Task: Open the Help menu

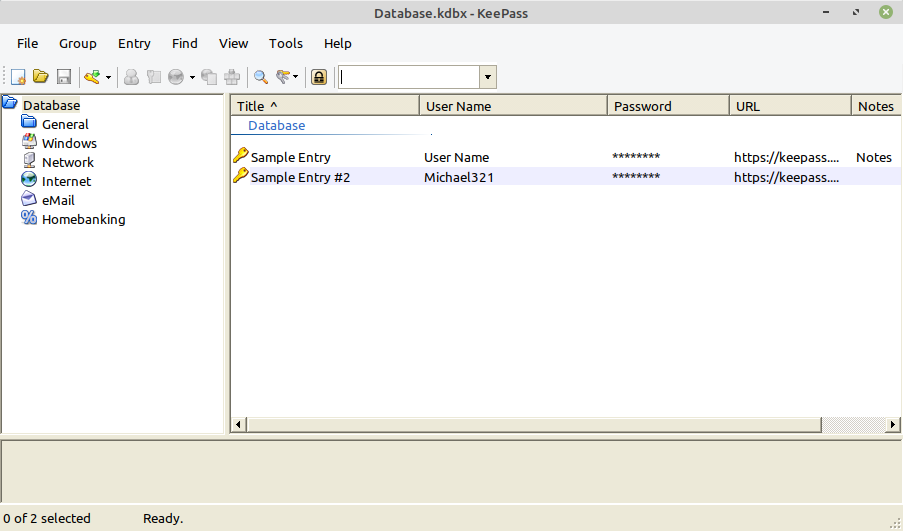Action: pos(337,43)
